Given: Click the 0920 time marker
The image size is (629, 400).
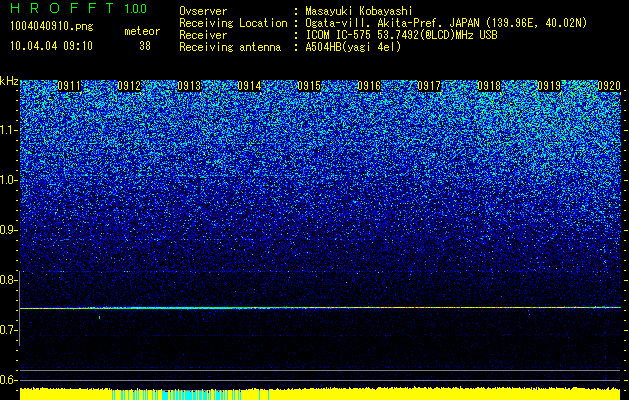Looking at the screenshot, I should (x=609, y=86).
